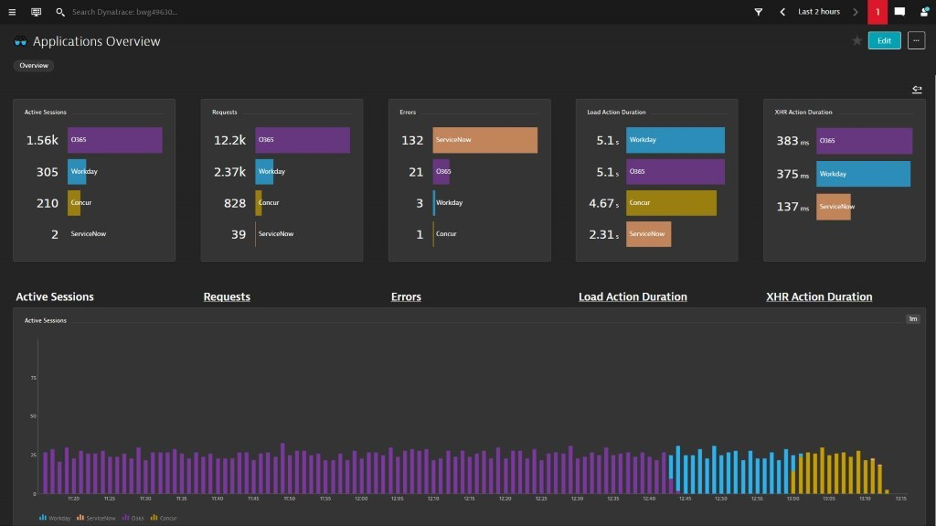
Task: Open the Last 2 hours timeframe selector
Action: [x=819, y=12]
